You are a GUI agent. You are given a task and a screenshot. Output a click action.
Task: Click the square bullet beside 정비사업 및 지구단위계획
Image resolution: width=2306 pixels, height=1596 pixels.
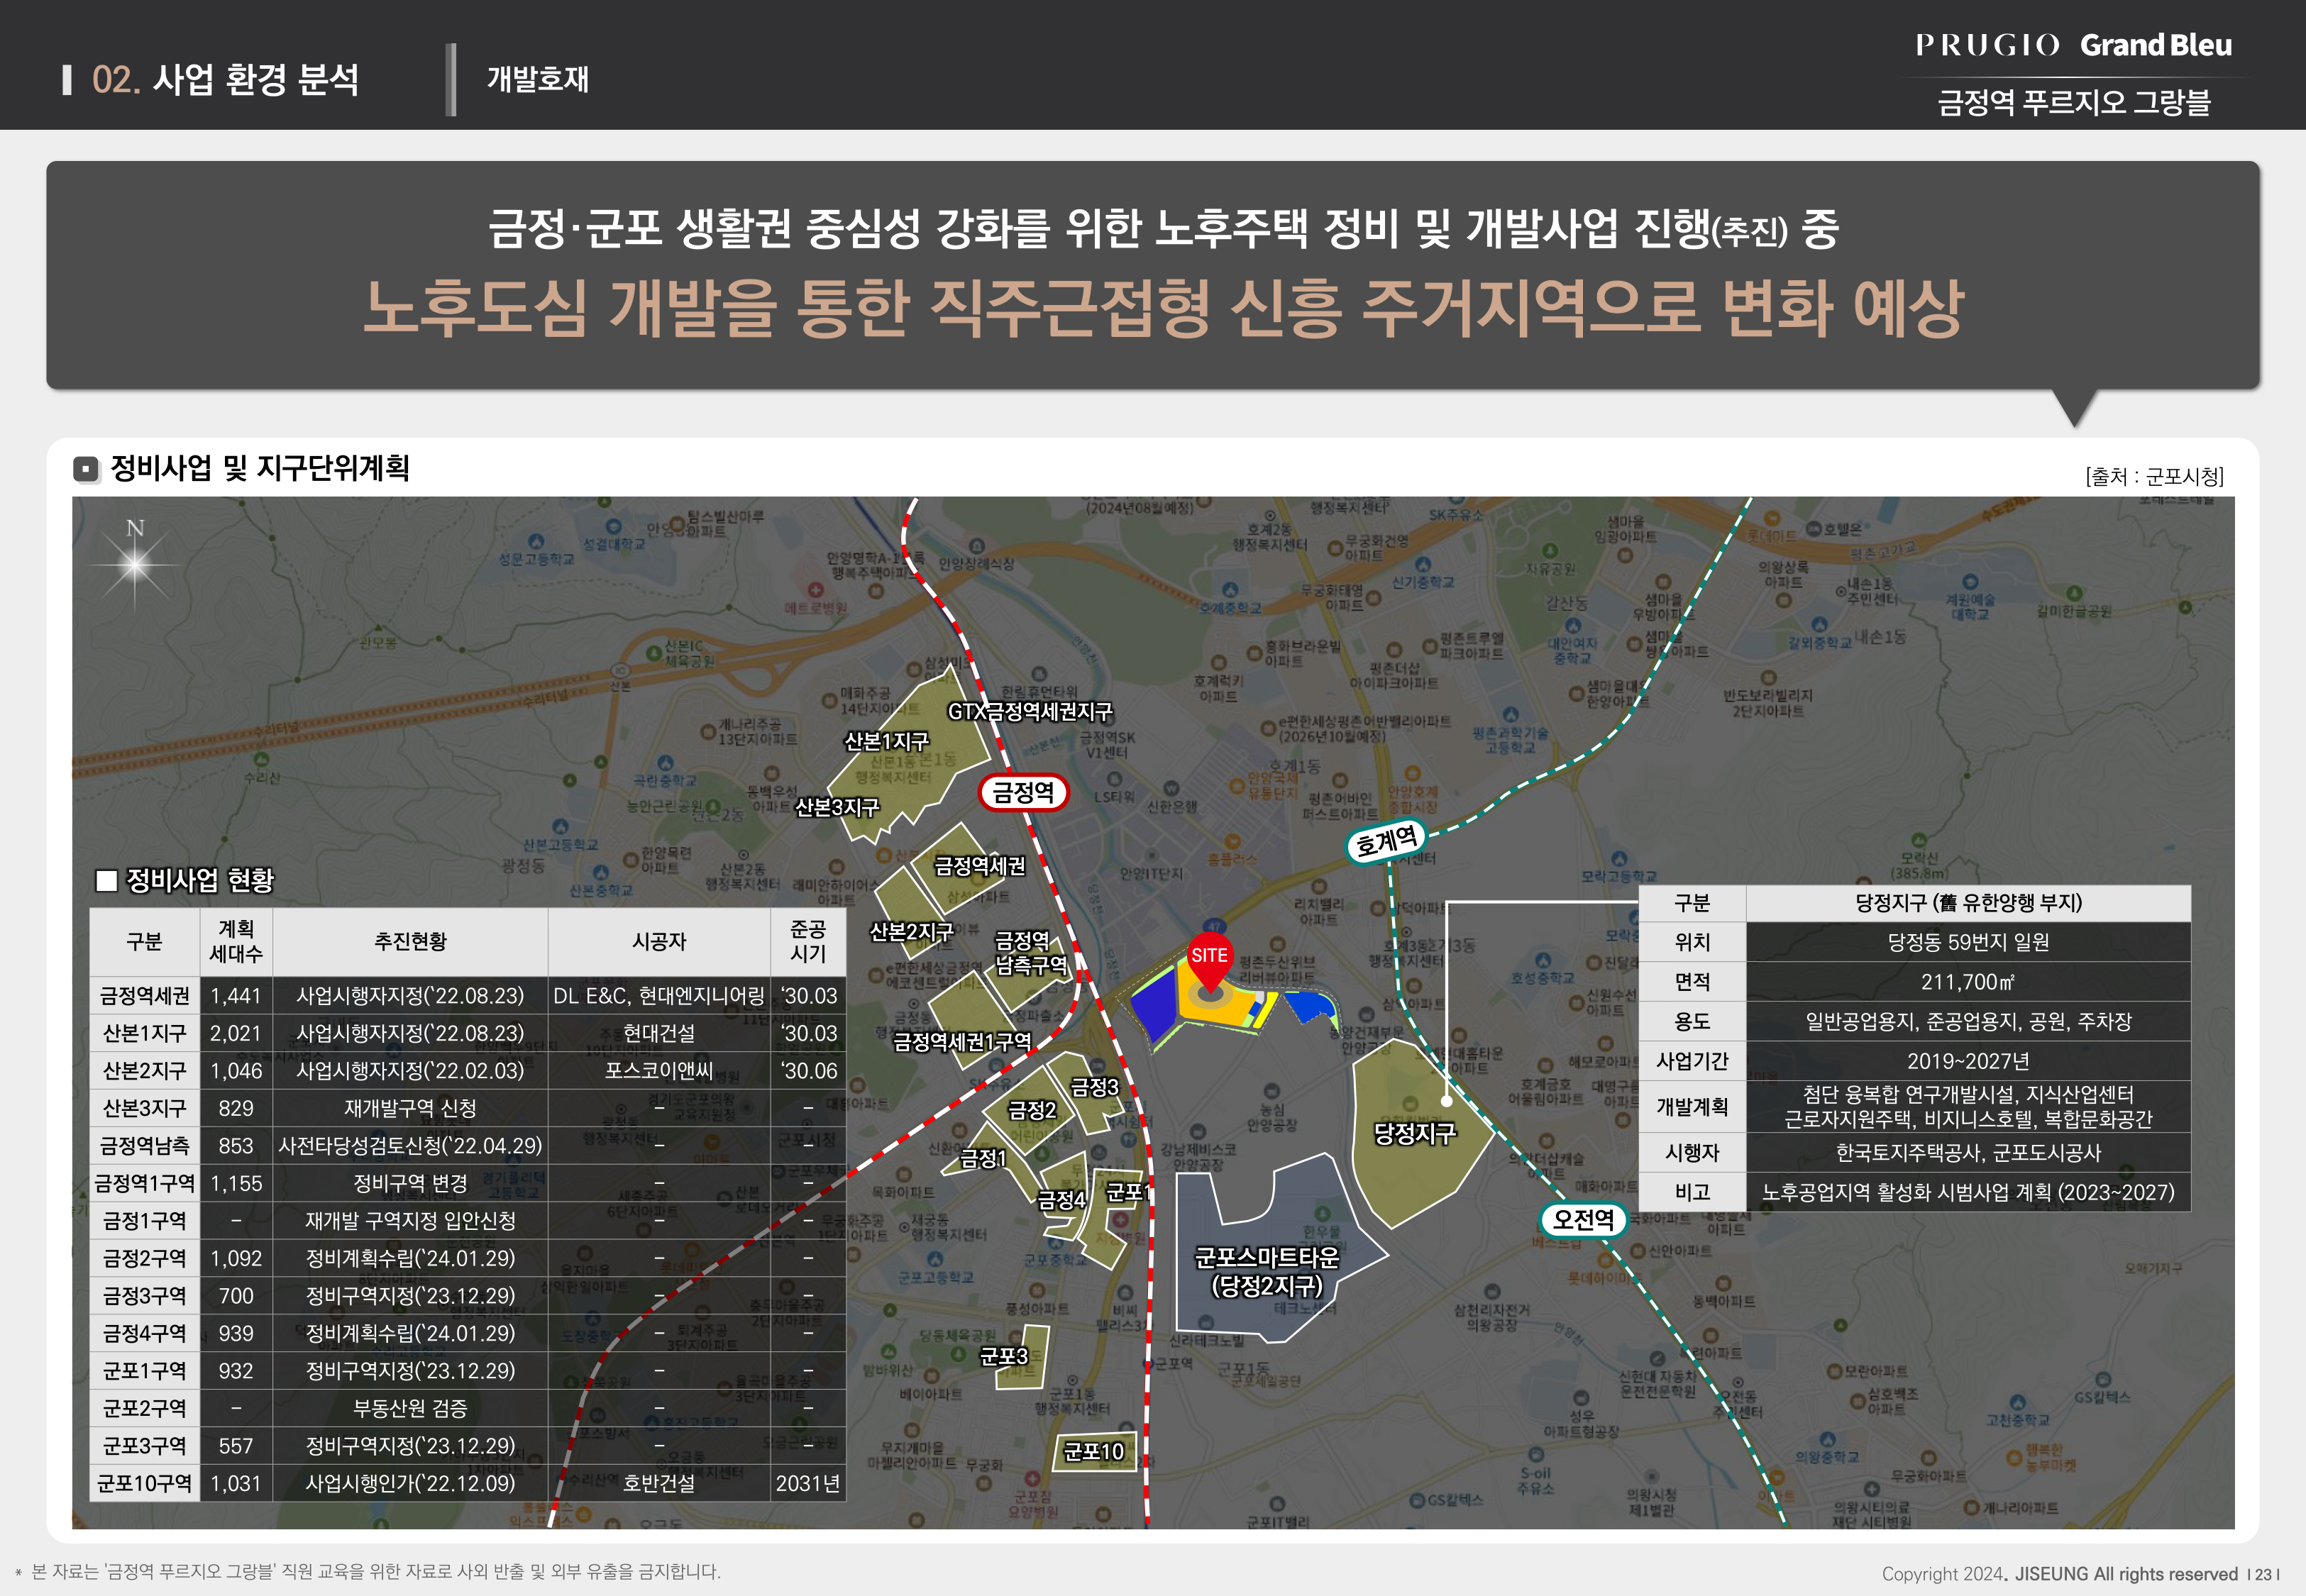click(87, 469)
